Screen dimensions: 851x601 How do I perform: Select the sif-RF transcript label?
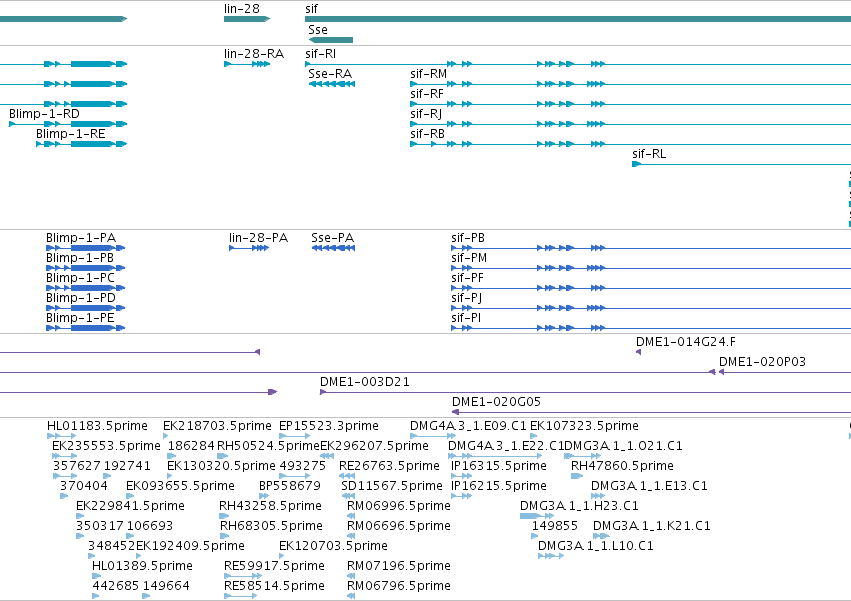coord(427,93)
